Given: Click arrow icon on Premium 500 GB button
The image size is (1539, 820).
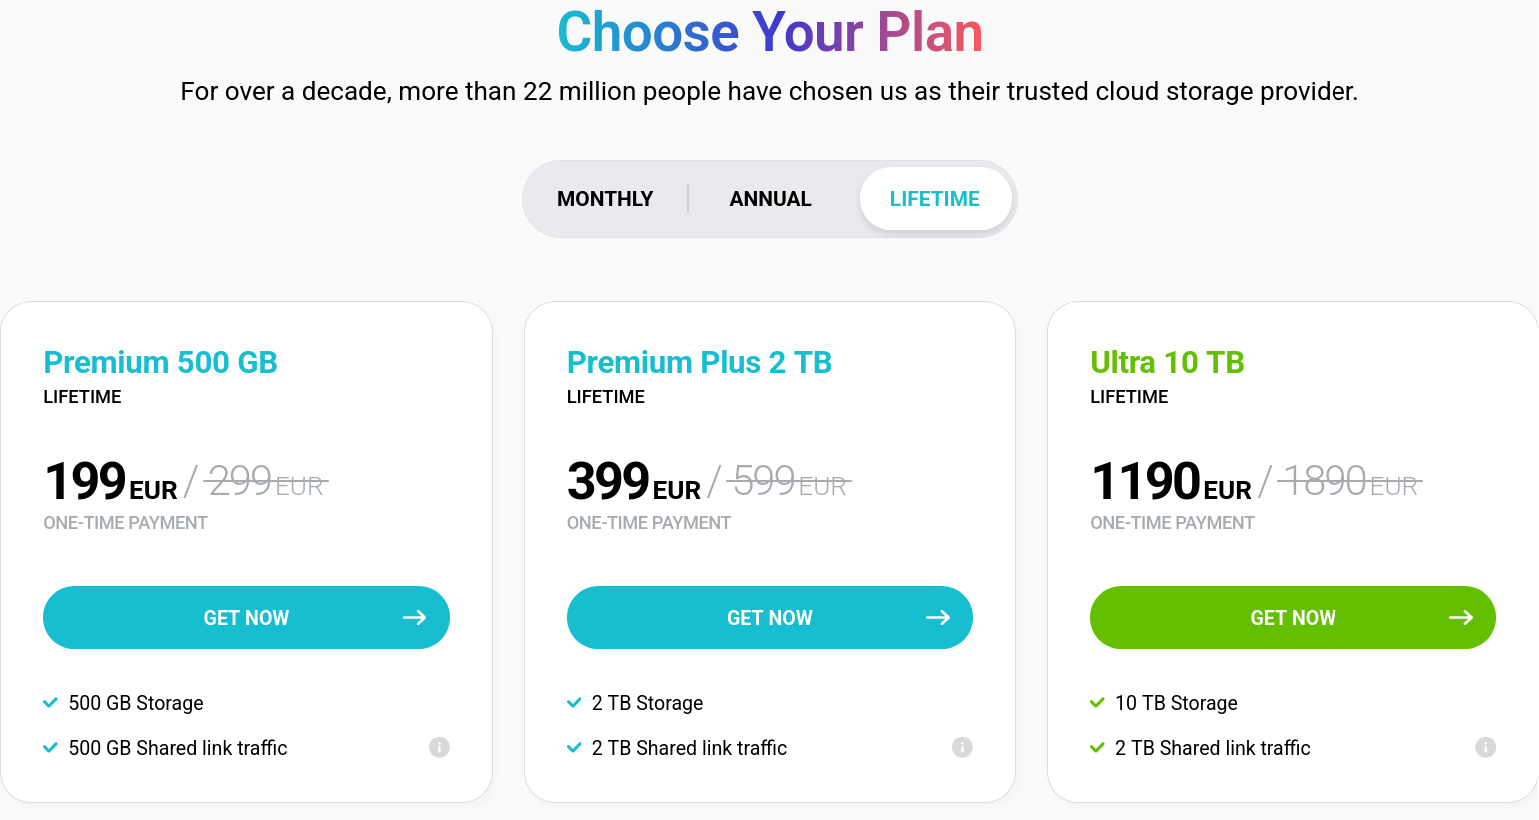Looking at the screenshot, I should click(414, 618).
